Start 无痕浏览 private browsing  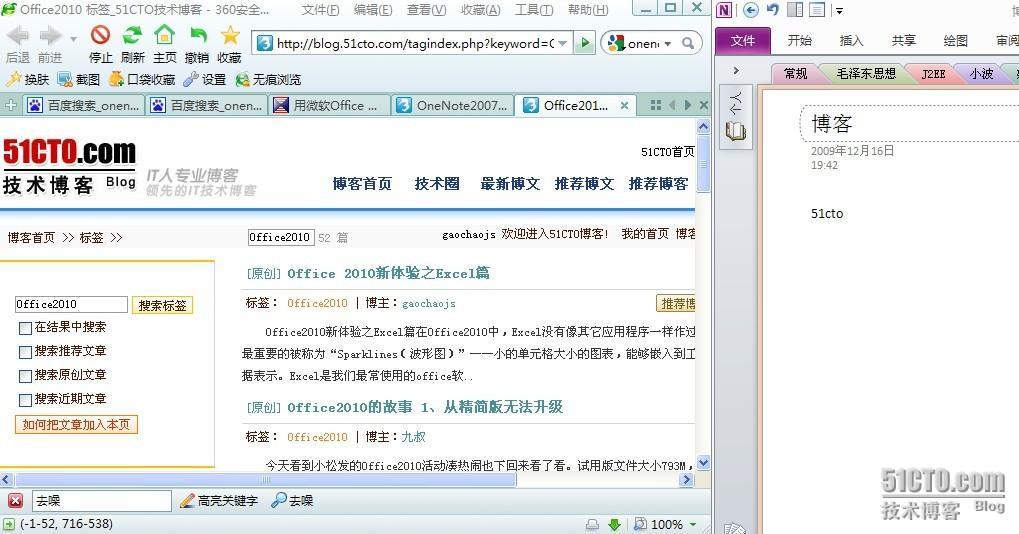click(268, 79)
